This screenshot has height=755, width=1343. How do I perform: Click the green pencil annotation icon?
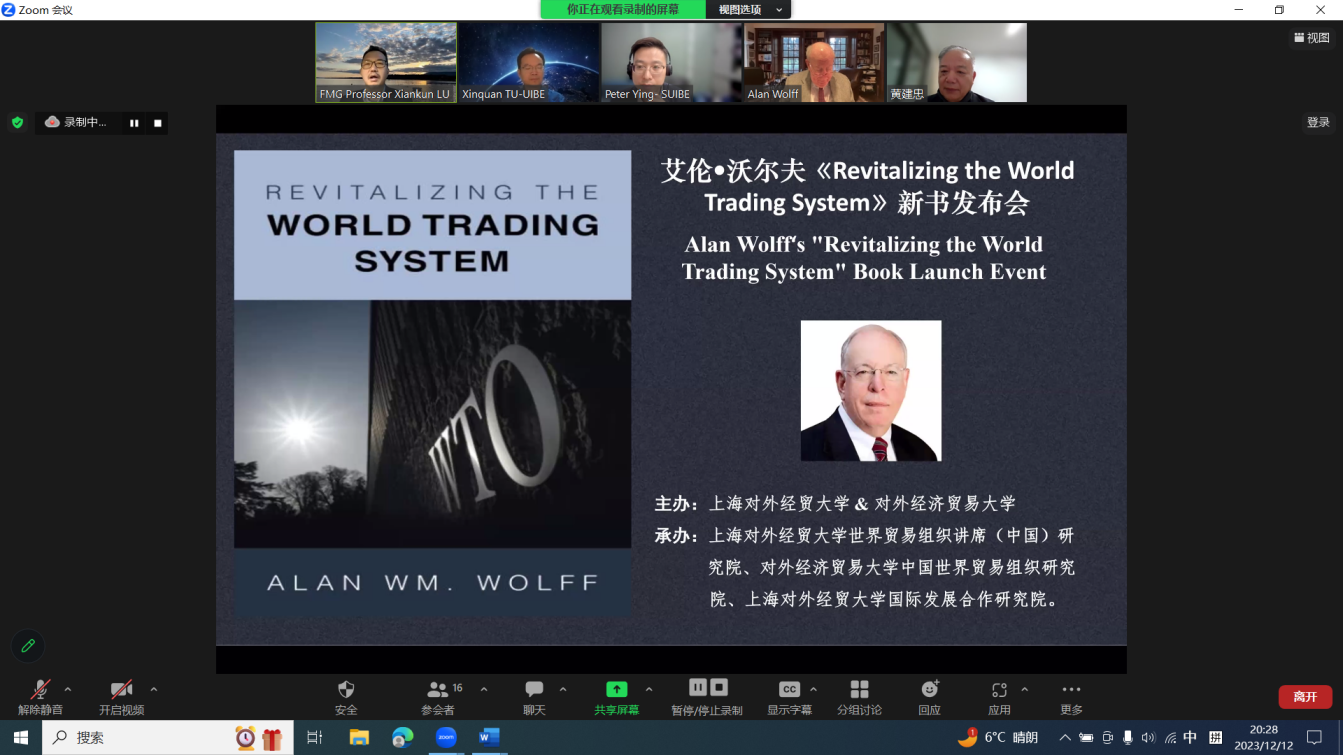(28, 646)
